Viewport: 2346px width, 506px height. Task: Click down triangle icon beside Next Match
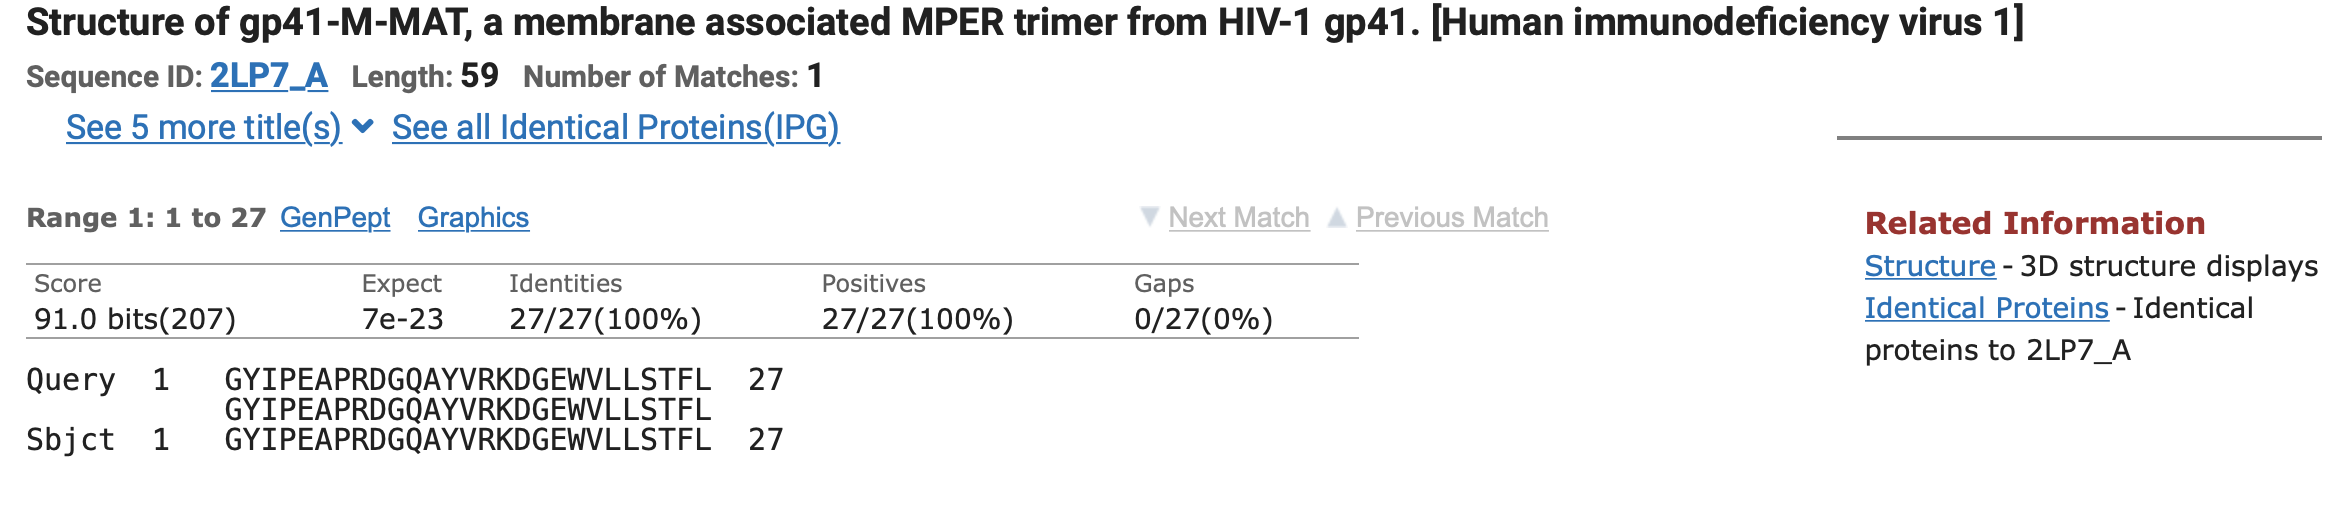pos(1150,217)
